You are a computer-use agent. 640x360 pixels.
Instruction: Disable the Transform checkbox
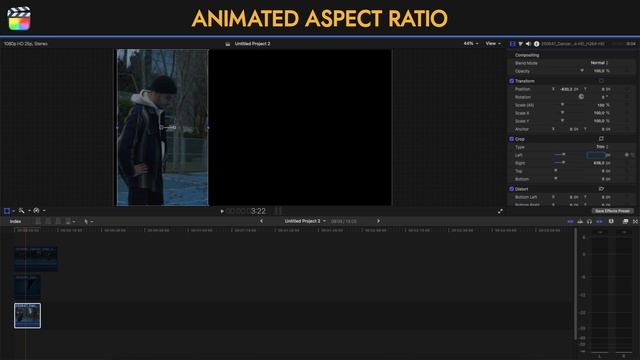511,81
